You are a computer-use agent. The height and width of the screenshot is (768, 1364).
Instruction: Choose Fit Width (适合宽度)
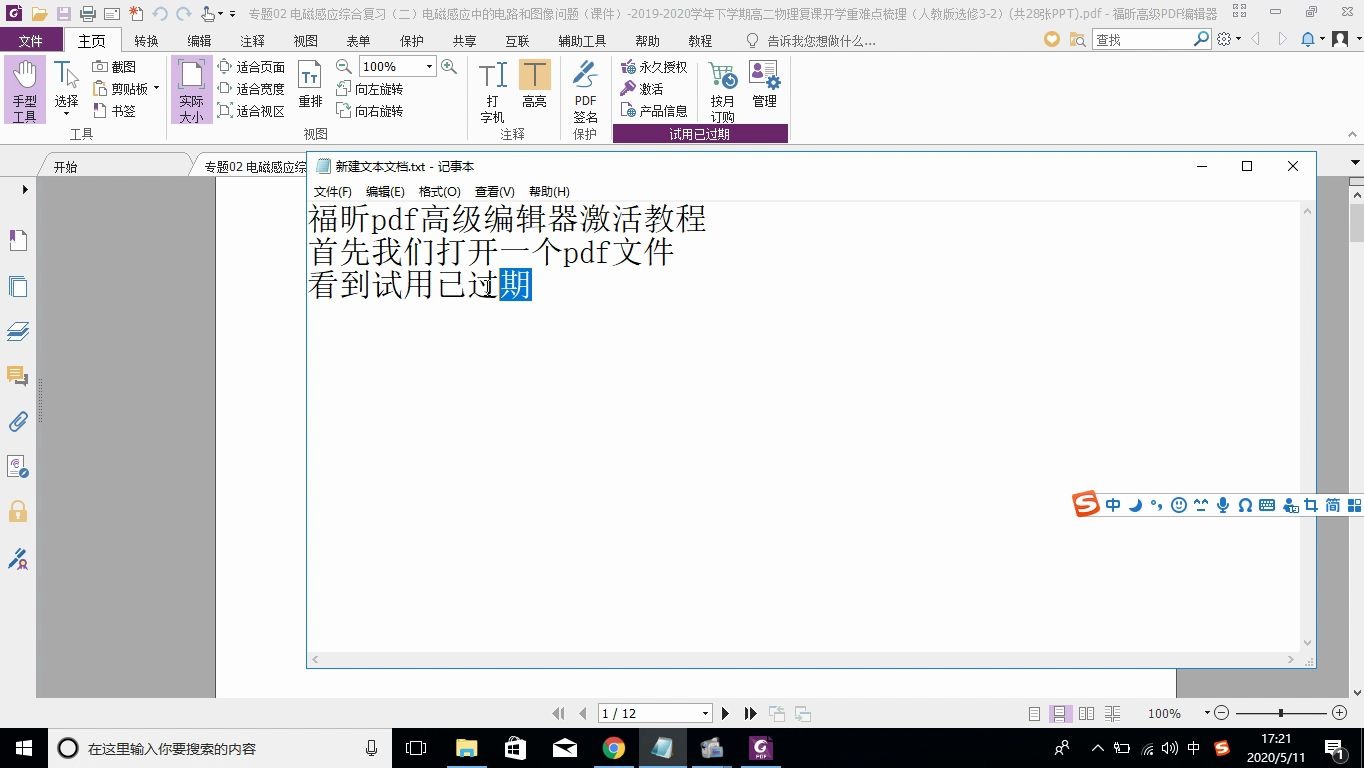click(251, 89)
